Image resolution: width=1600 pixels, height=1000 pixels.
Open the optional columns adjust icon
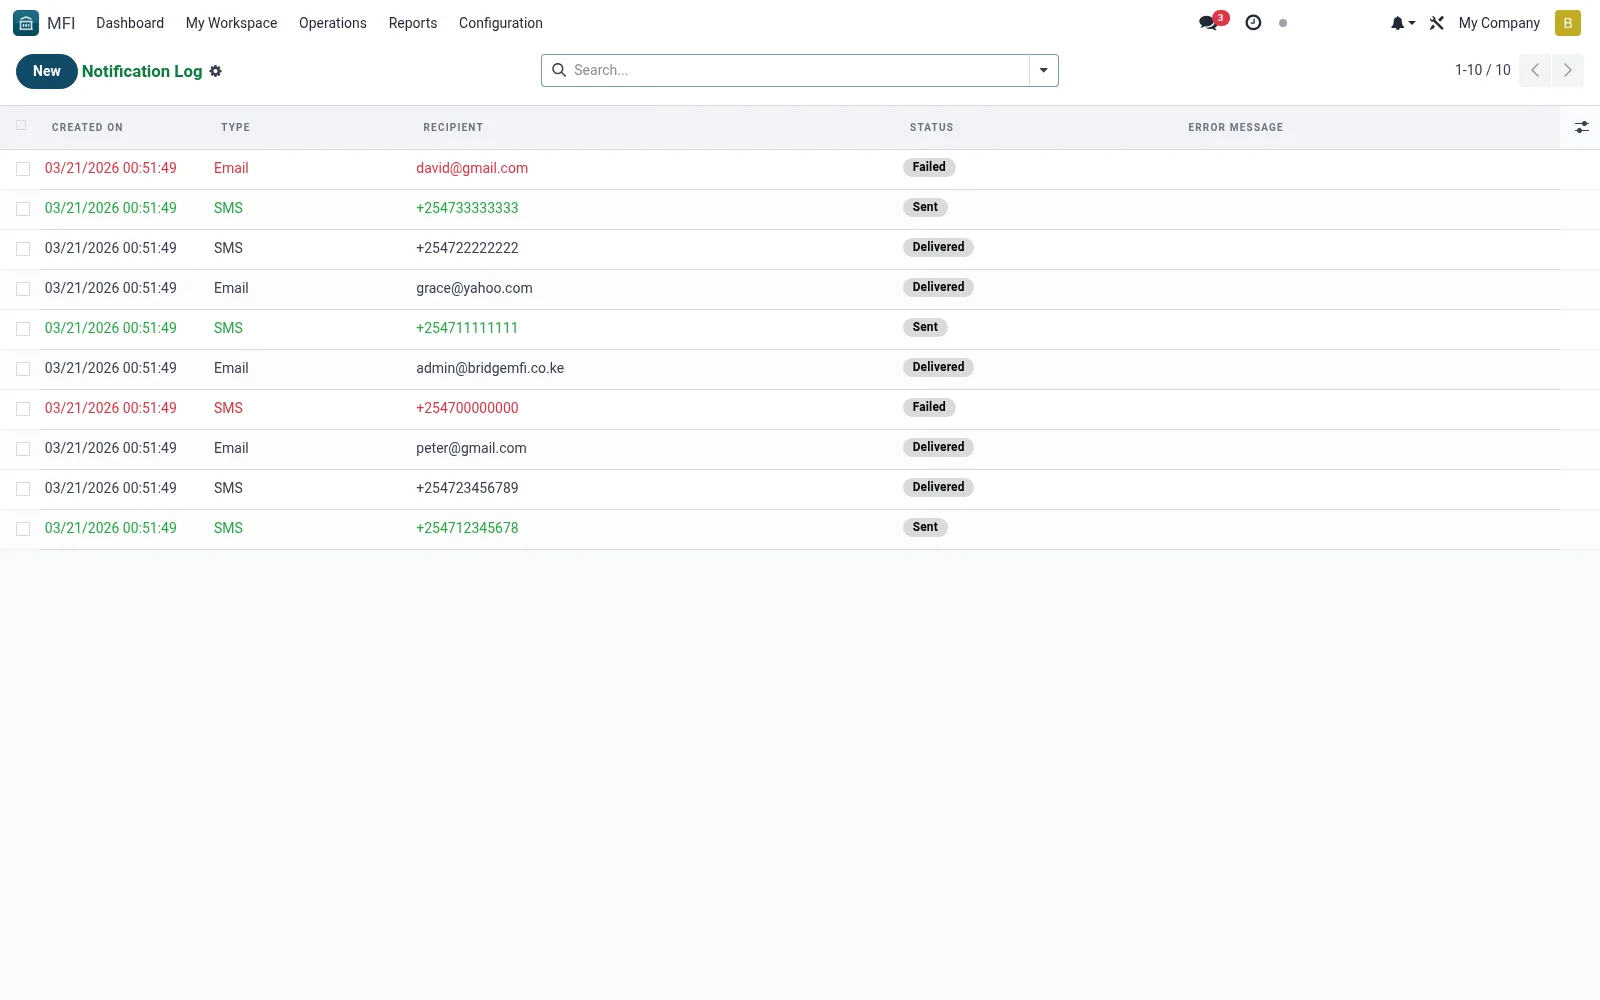(1581, 127)
